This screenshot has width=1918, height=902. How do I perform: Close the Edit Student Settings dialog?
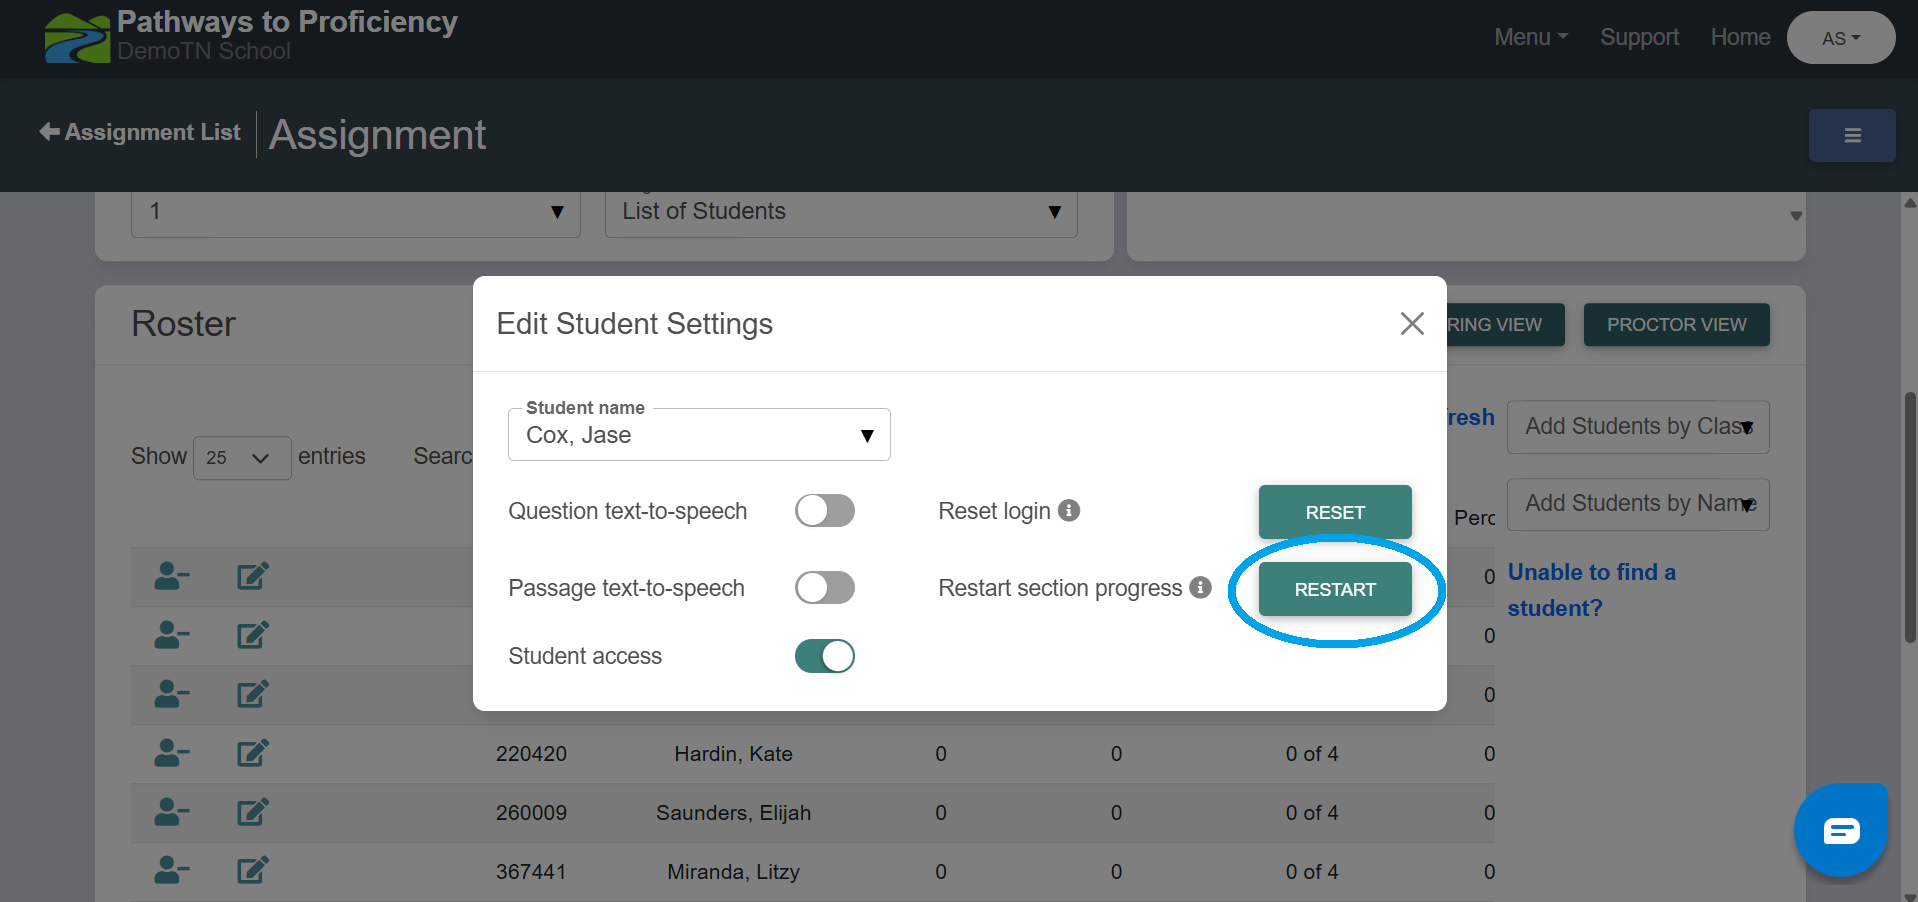tap(1411, 324)
